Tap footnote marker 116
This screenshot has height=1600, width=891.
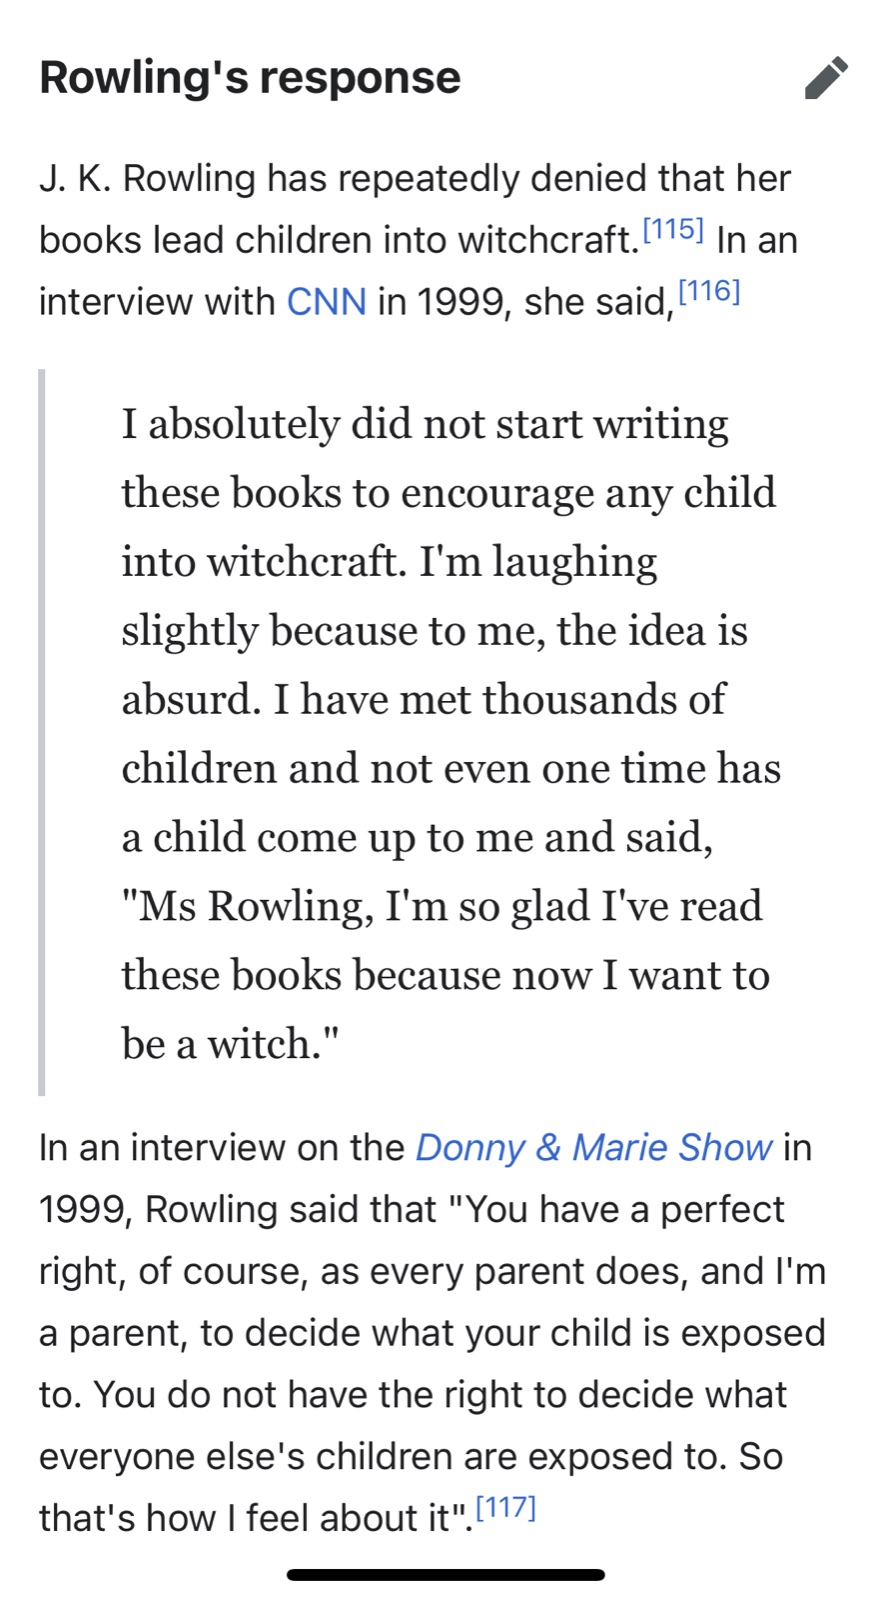tap(709, 292)
